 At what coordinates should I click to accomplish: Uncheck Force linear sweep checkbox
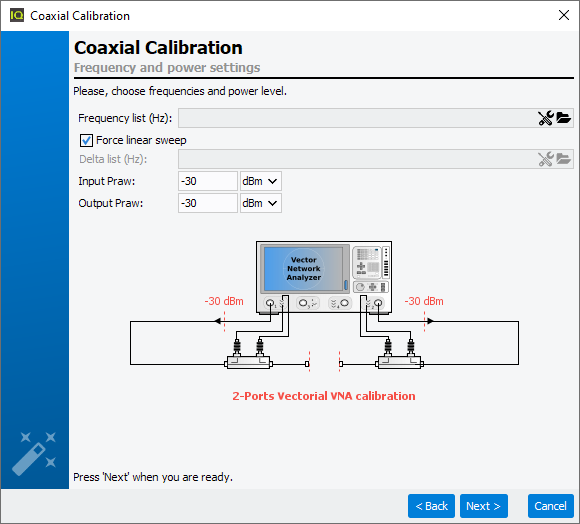tap(86, 141)
